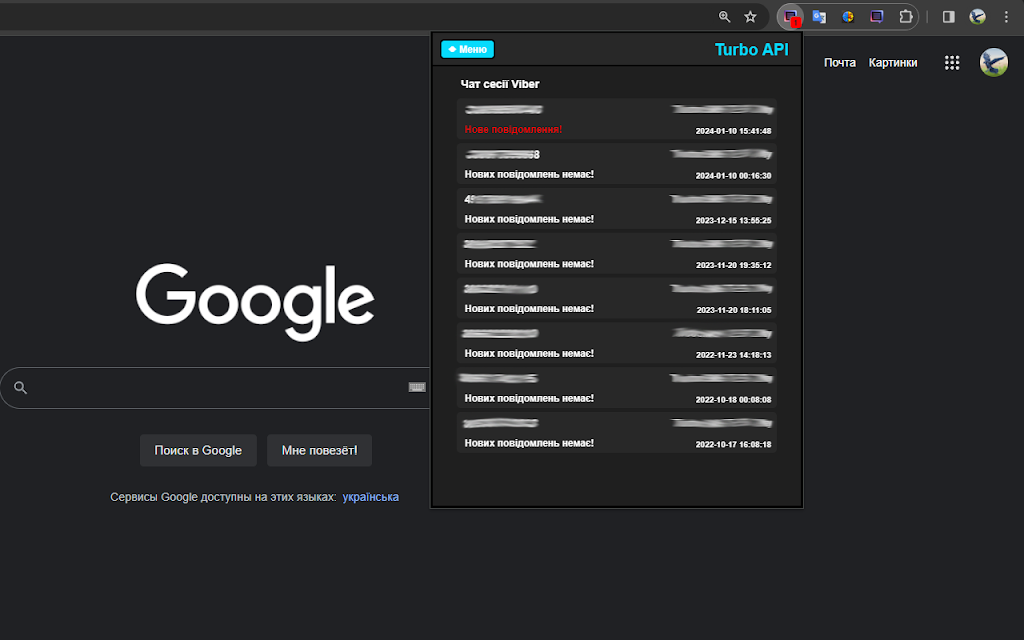Bookmark this page with the star icon
This screenshot has height=640, width=1024.
(x=750, y=17)
